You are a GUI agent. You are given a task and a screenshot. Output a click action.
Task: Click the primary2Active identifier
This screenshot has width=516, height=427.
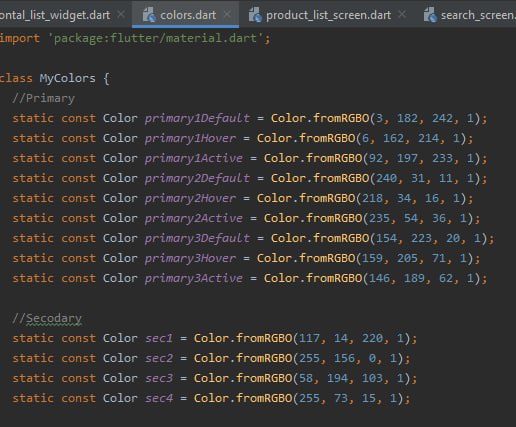[x=194, y=218]
